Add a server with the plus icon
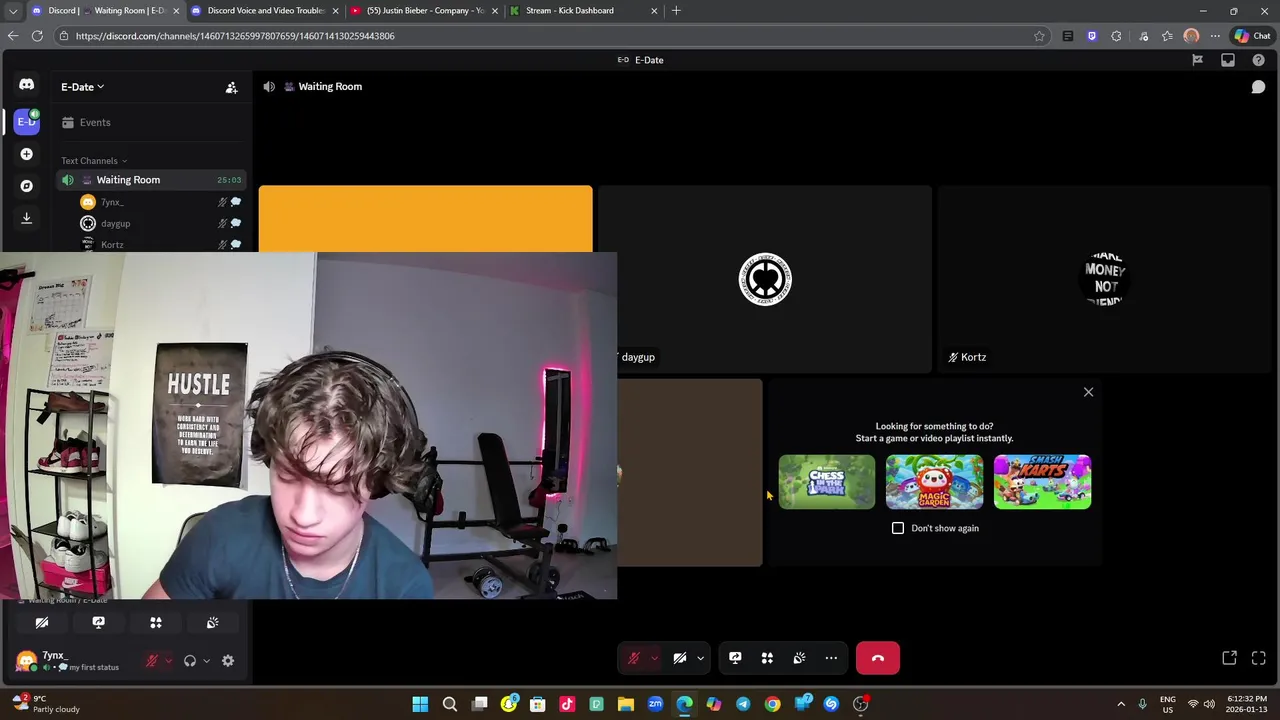The image size is (1280, 720). pyautogui.click(x=26, y=154)
